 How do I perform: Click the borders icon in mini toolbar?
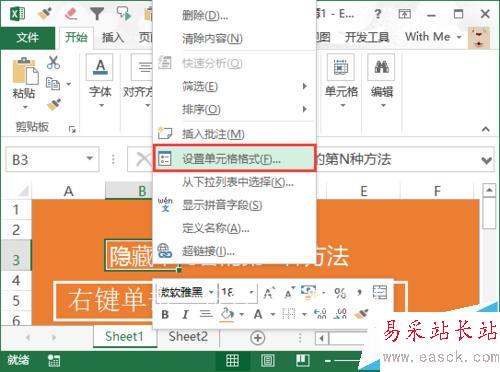pos(289,314)
